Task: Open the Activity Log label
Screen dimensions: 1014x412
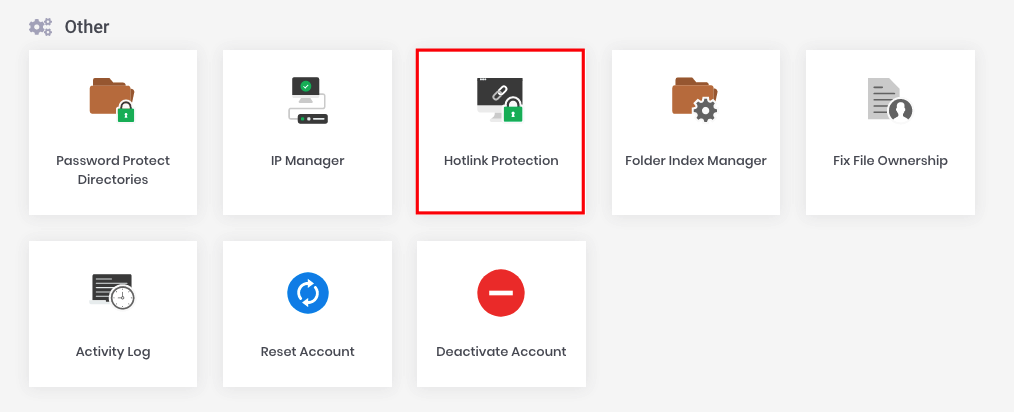Action: click(113, 351)
